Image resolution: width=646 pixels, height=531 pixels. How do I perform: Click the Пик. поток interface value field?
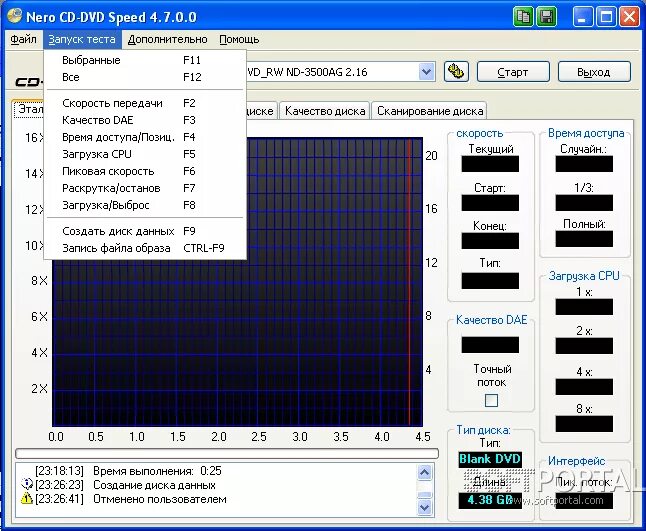584,501
